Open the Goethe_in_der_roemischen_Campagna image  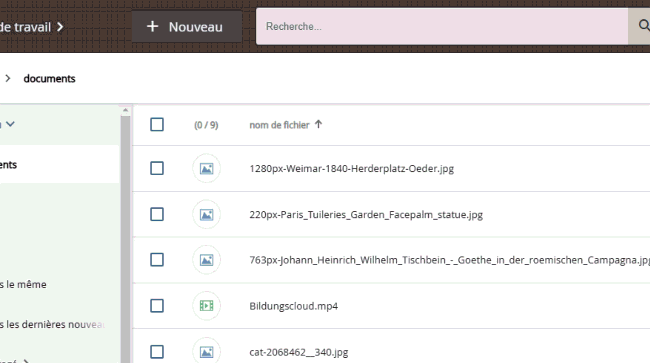tap(449, 260)
